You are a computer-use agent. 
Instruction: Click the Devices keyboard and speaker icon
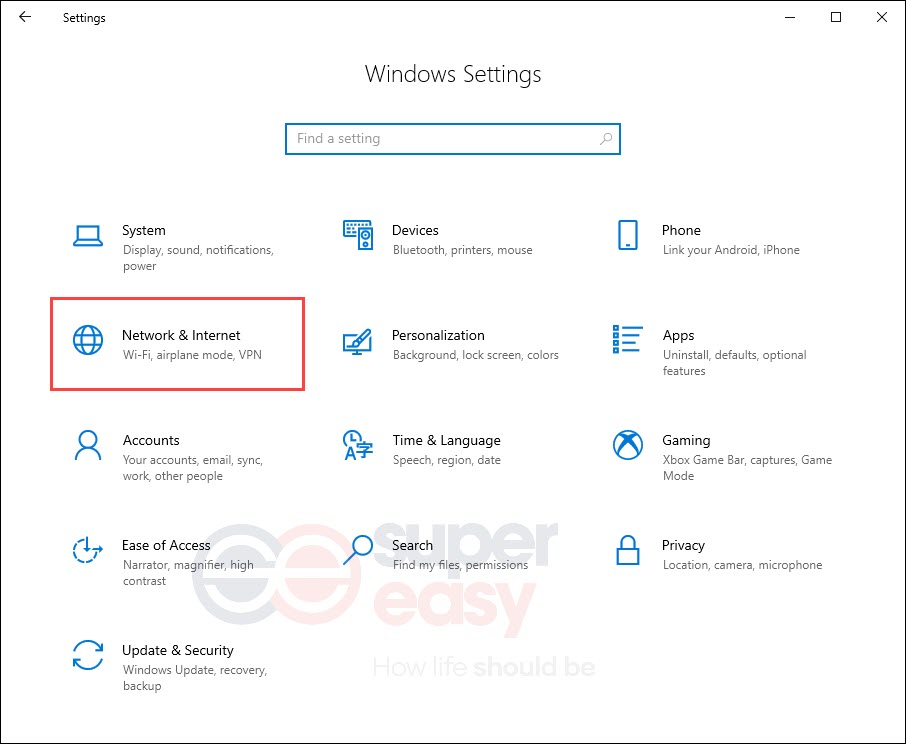[x=358, y=235]
